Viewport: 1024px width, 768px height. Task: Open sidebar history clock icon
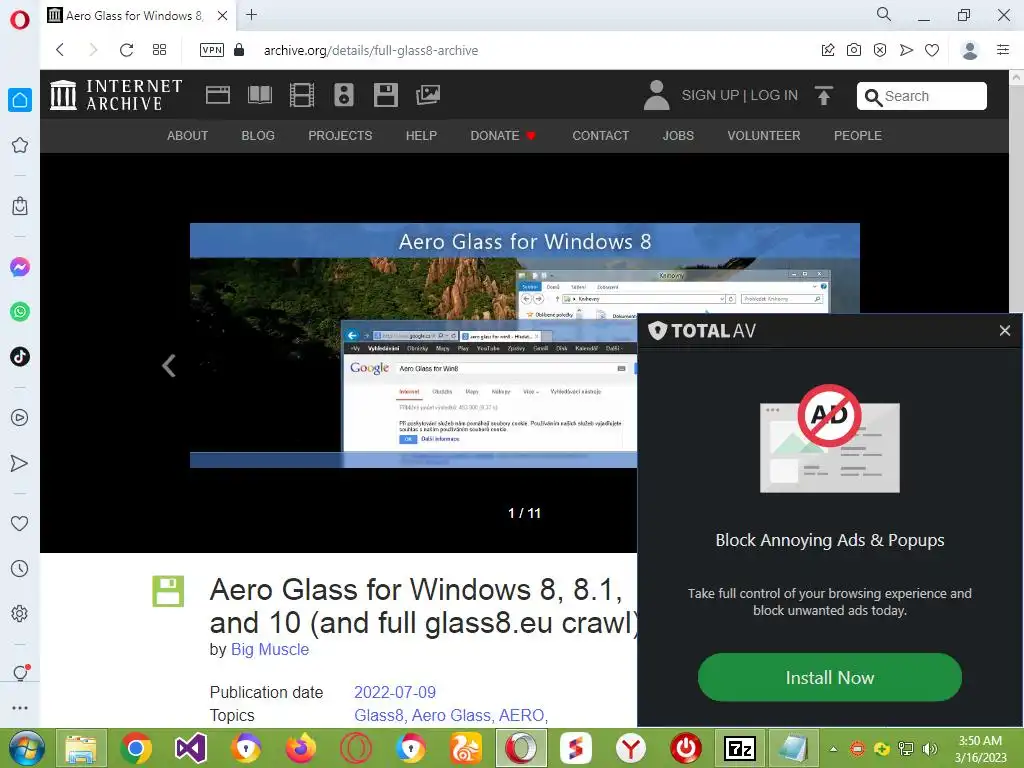[x=20, y=569]
